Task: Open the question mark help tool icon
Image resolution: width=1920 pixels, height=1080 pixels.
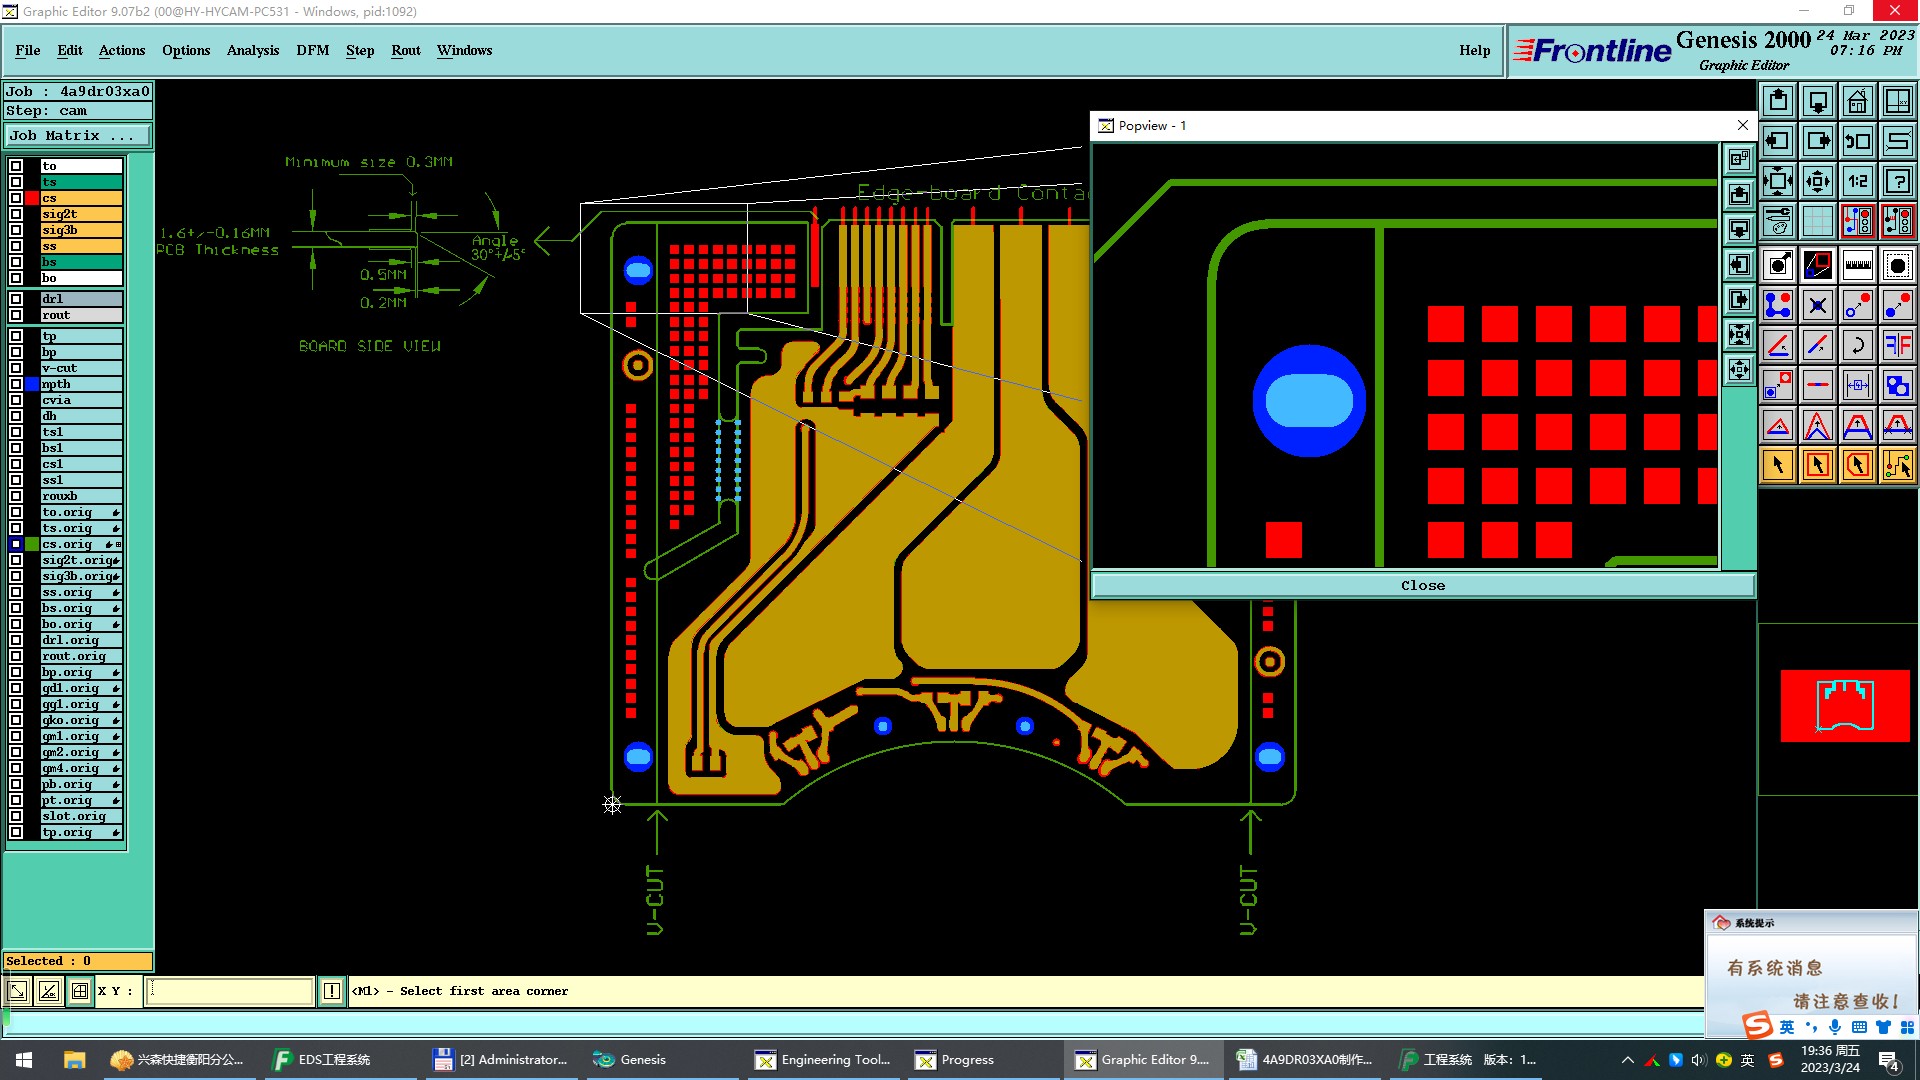Action: click(x=1897, y=182)
